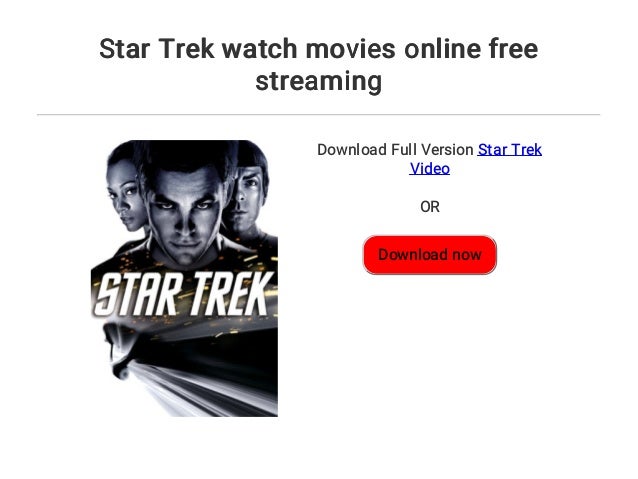638x479 pixels.
Task: Click the word online in the heading
Action: [442, 49]
